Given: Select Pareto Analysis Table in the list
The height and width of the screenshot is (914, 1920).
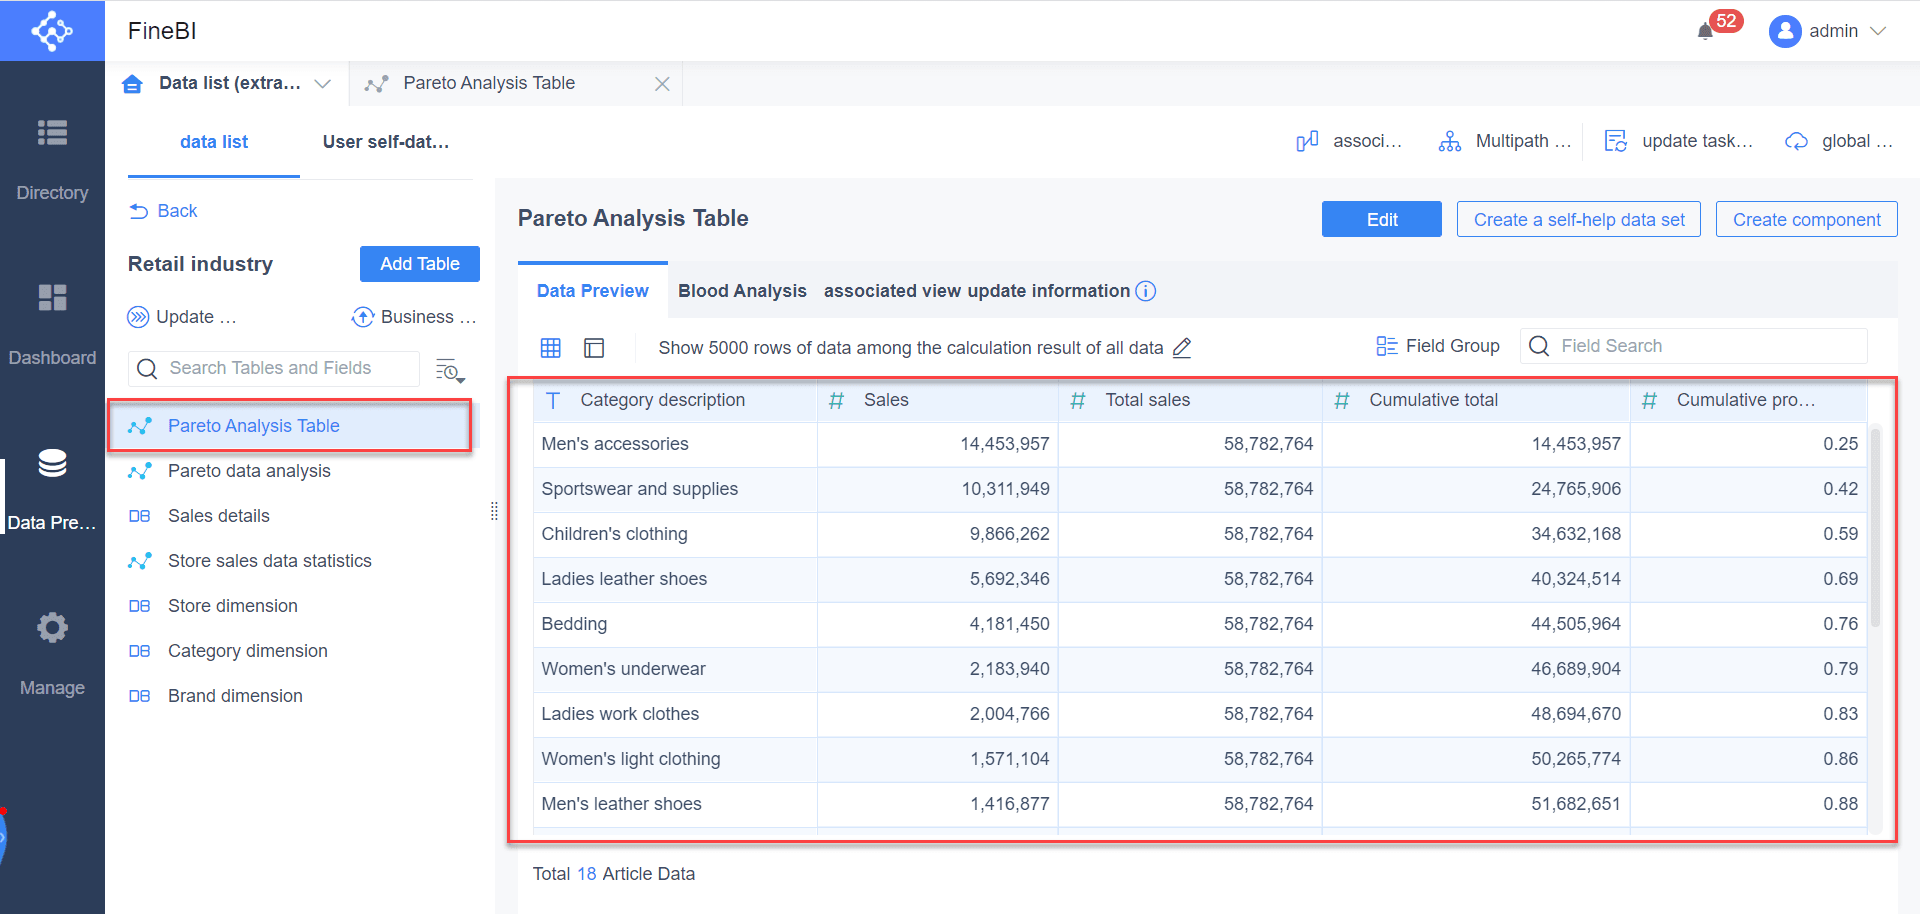Looking at the screenshot, I should pyautogui.click(x=290, y=426).
